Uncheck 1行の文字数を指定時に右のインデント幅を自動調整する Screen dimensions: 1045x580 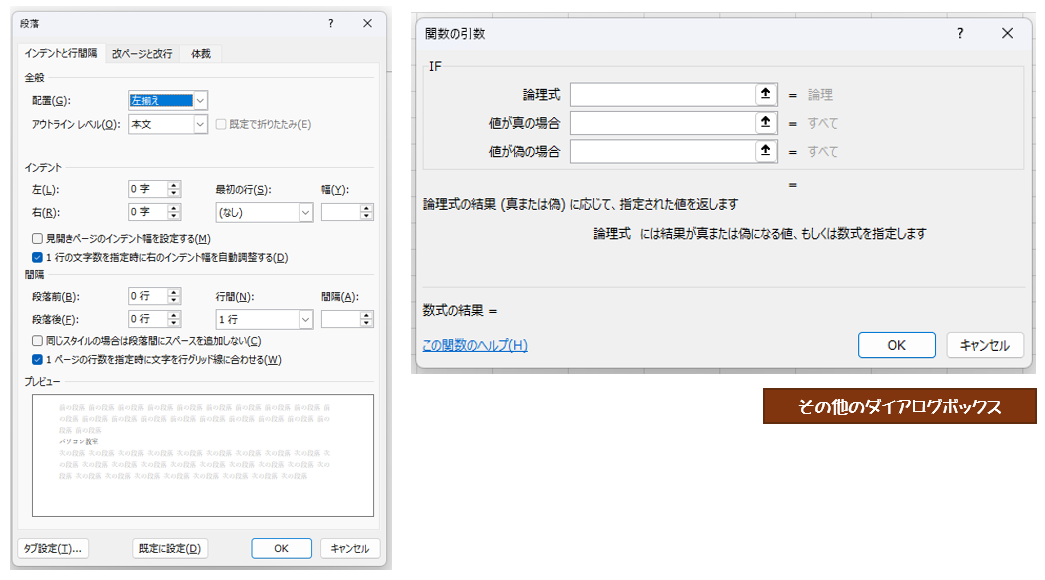38,257
